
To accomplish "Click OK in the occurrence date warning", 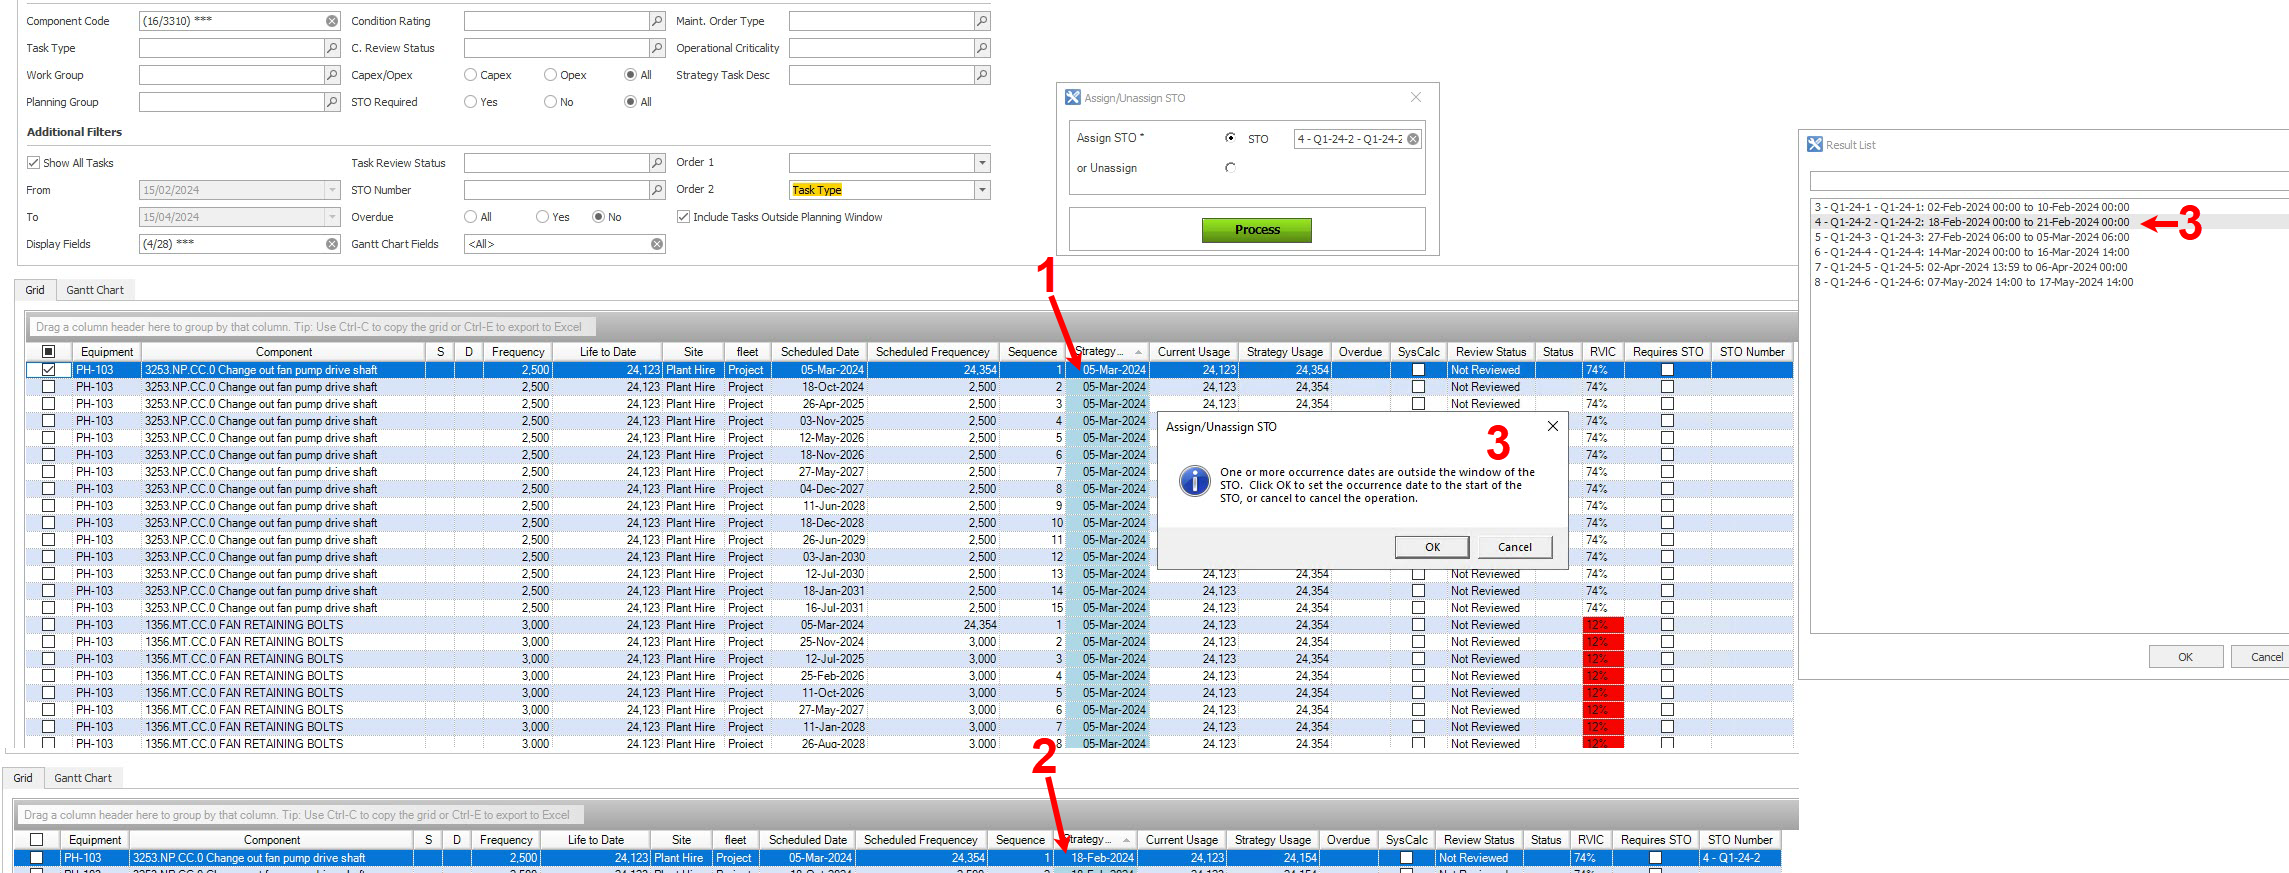I will [x=1432, y=547].
